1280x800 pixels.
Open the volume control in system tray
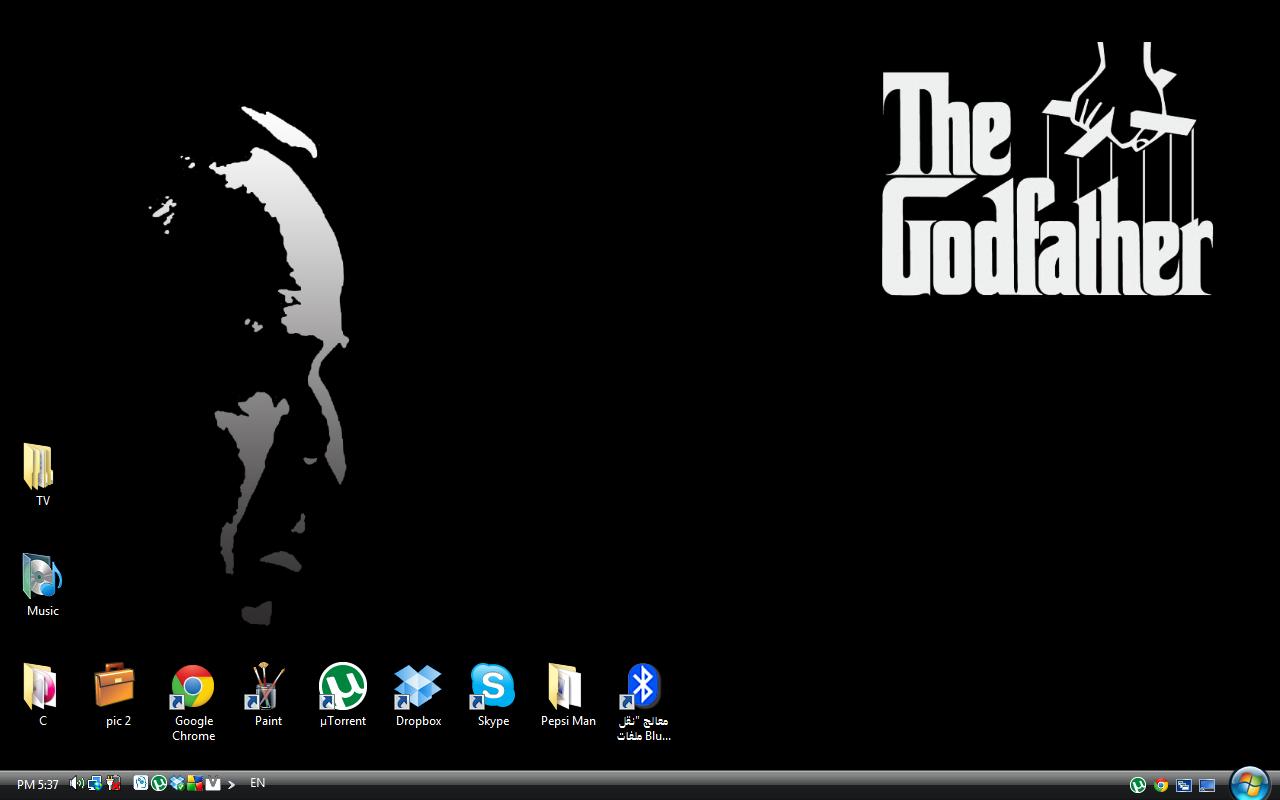(x=77, y=784)
